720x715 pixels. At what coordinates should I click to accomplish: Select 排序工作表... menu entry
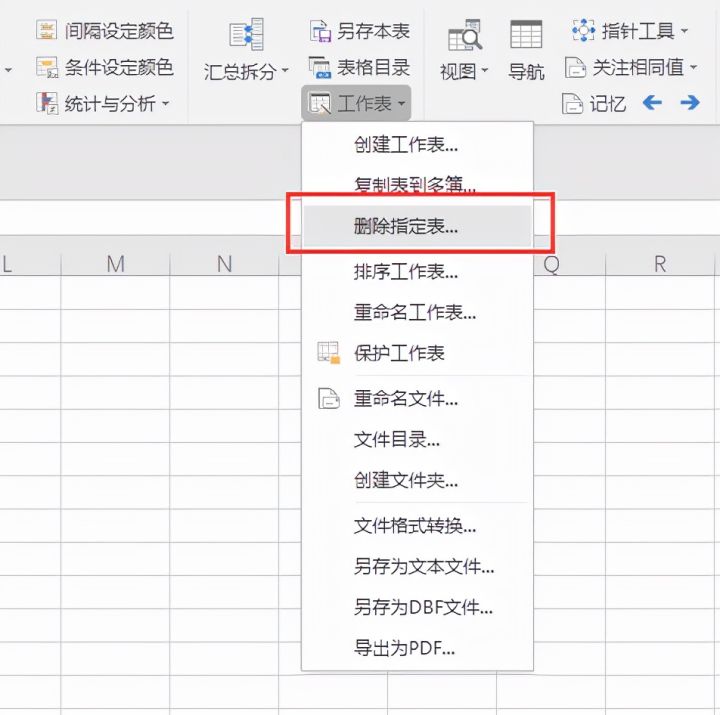point(417,271)
